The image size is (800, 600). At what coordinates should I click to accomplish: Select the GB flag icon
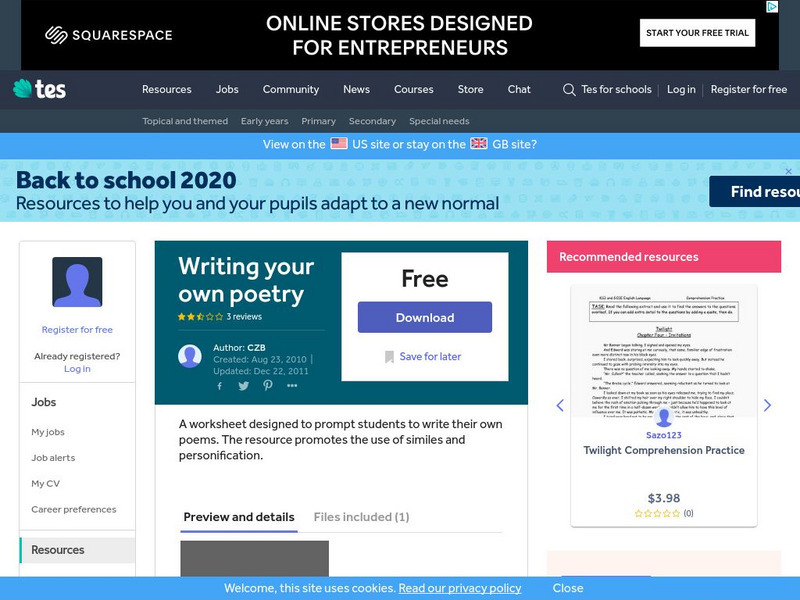click(x=479, y=143)
